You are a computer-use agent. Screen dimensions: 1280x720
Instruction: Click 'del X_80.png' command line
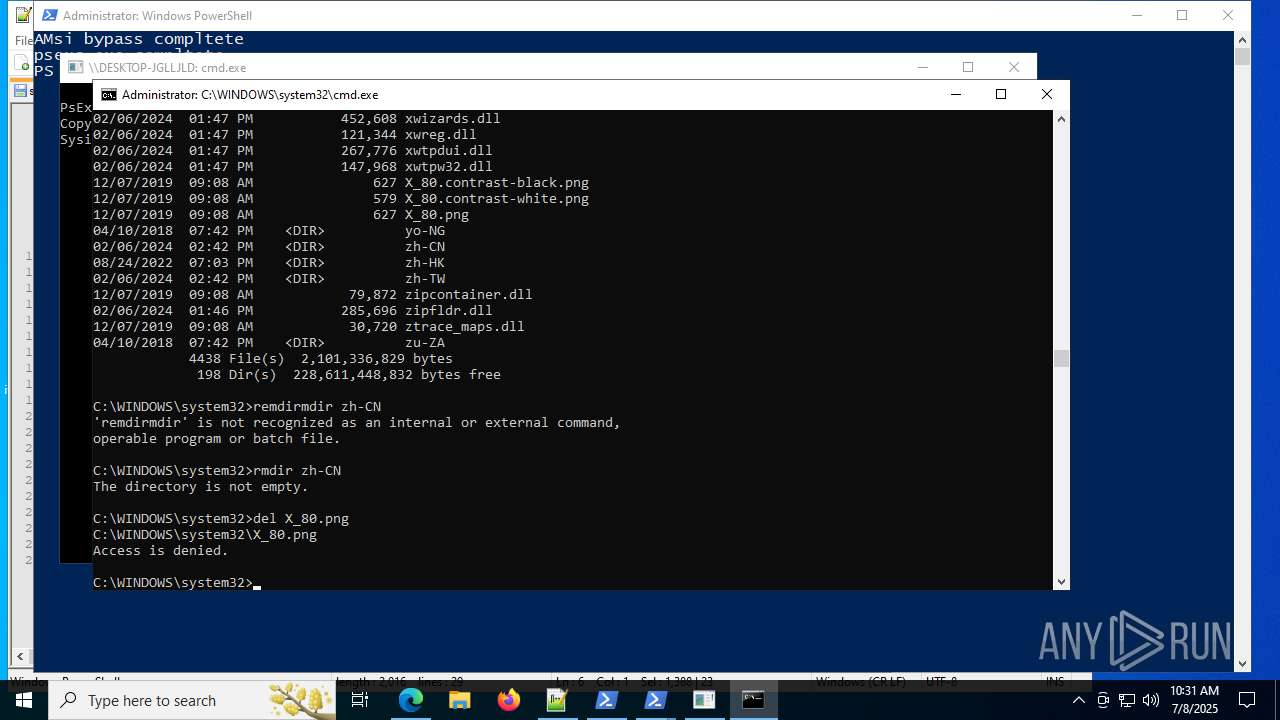(221, 518)
